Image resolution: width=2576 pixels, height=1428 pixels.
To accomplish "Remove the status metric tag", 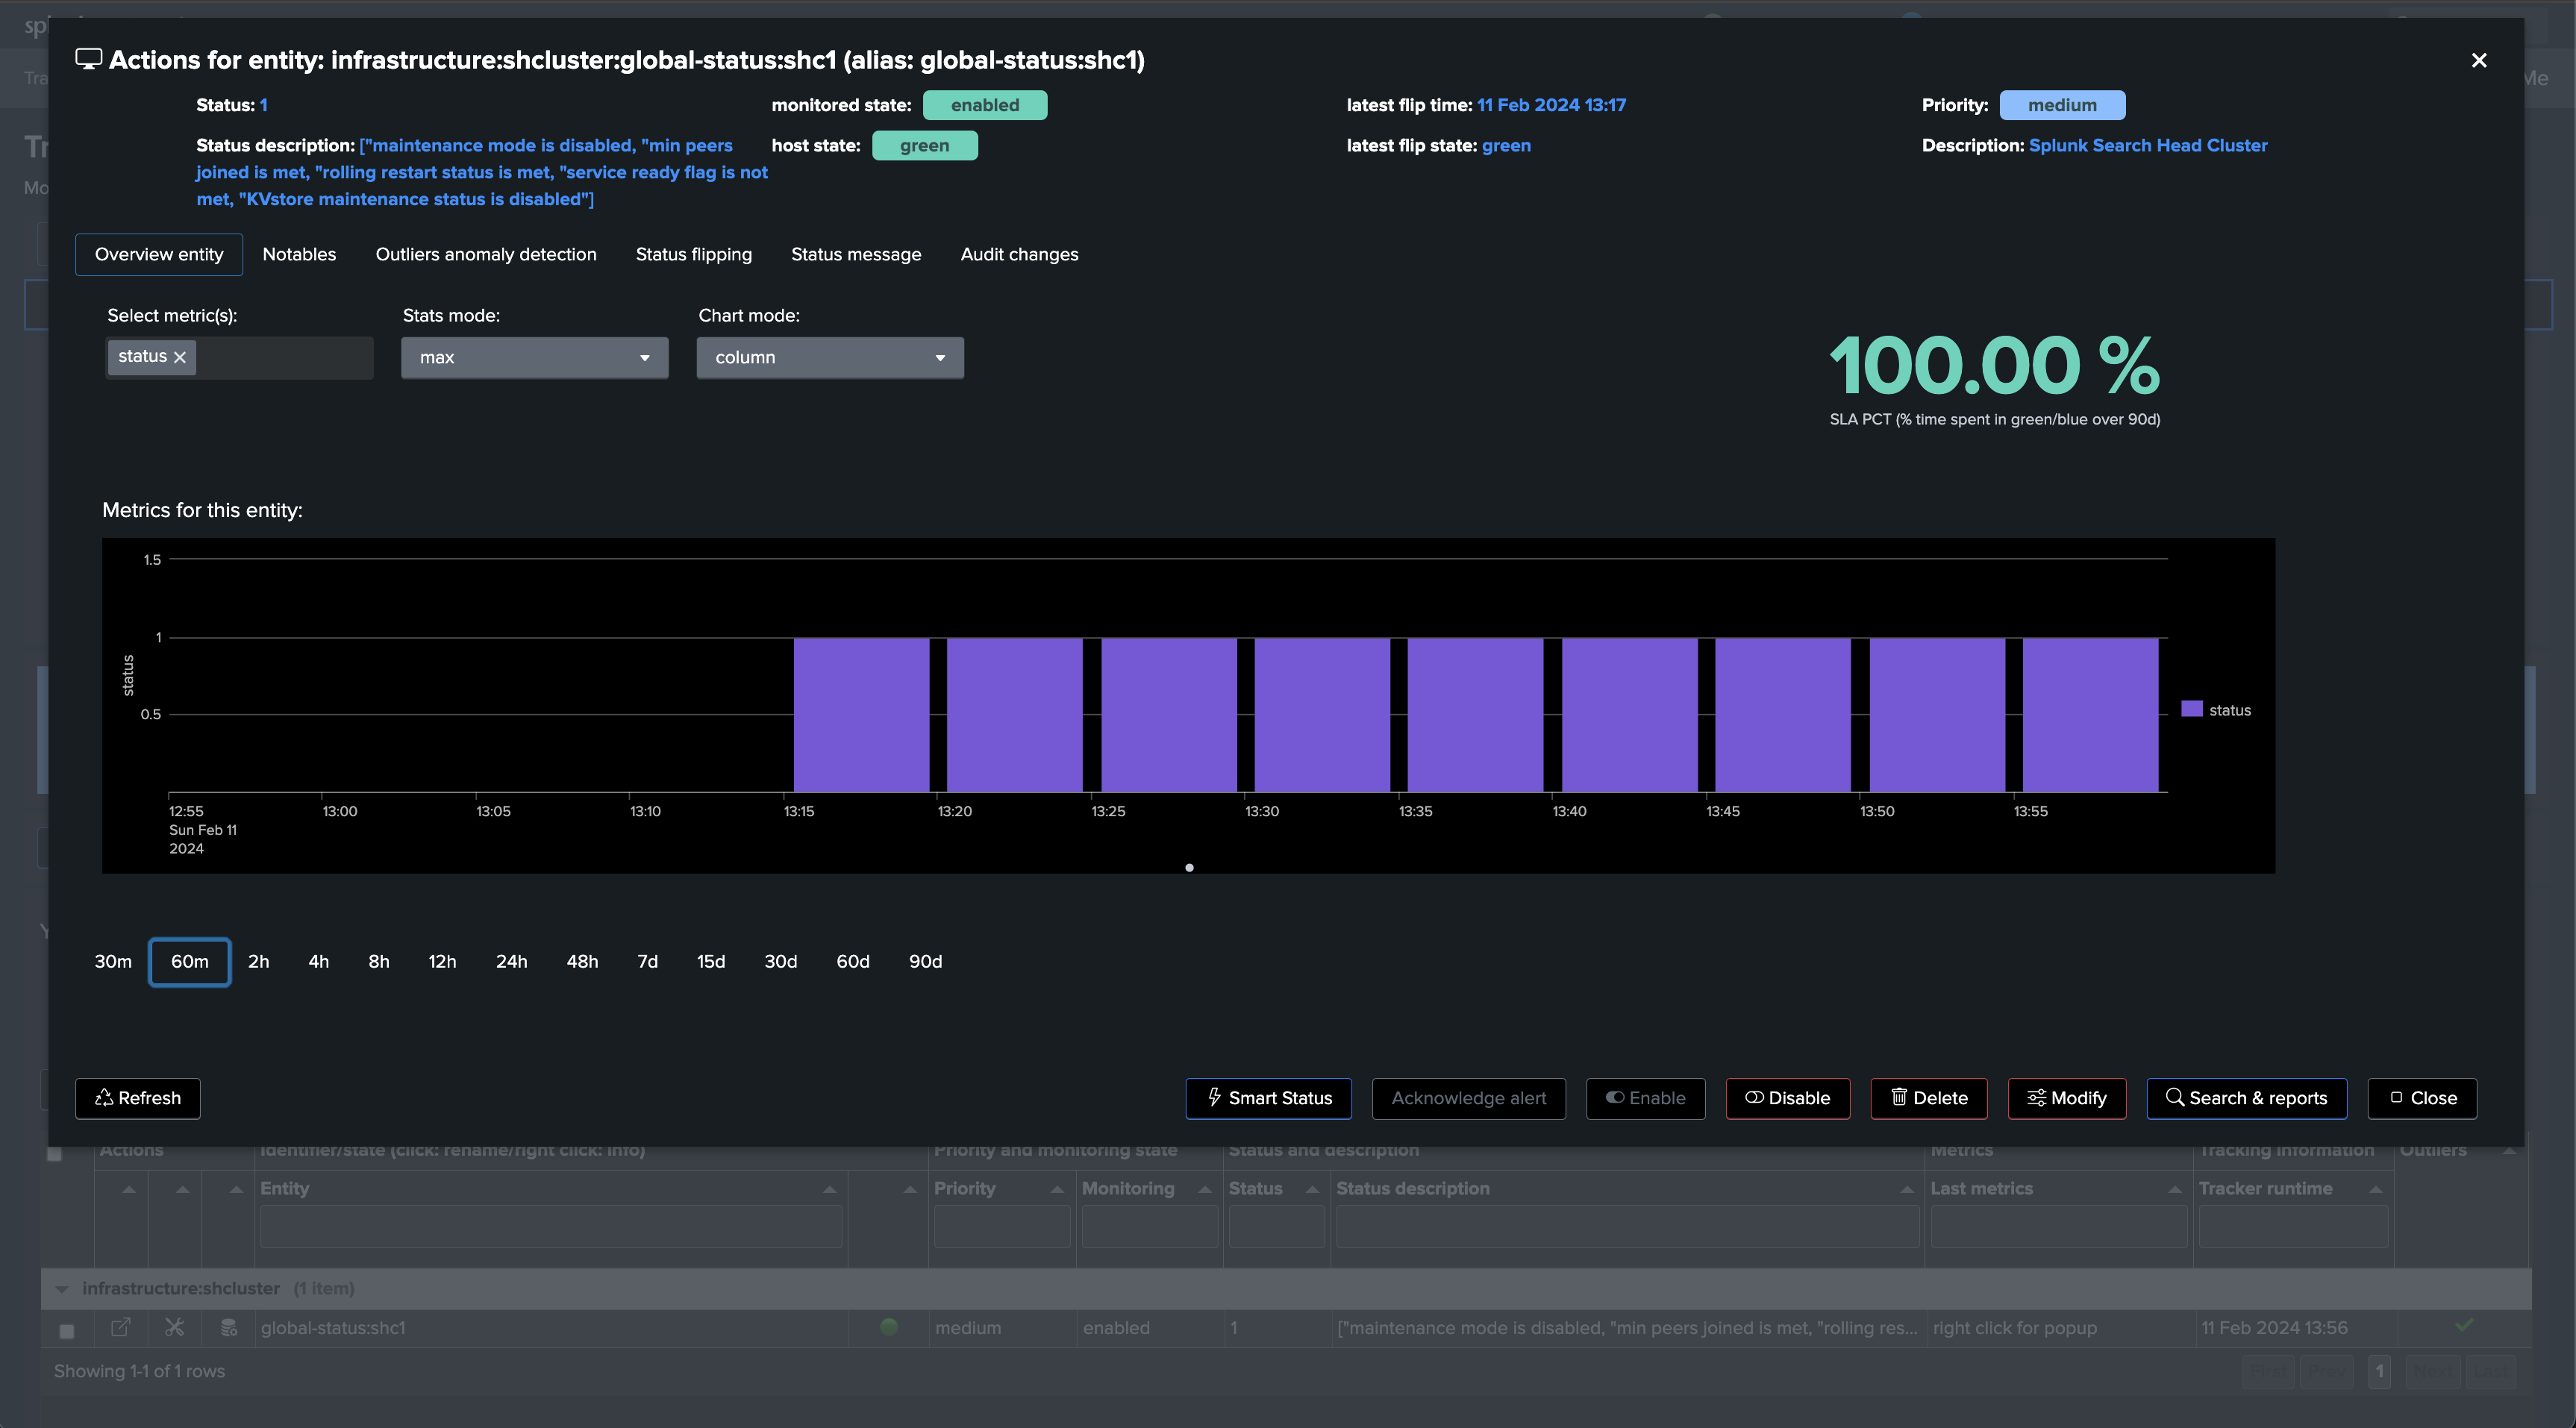I will click(x=180, y=357).
